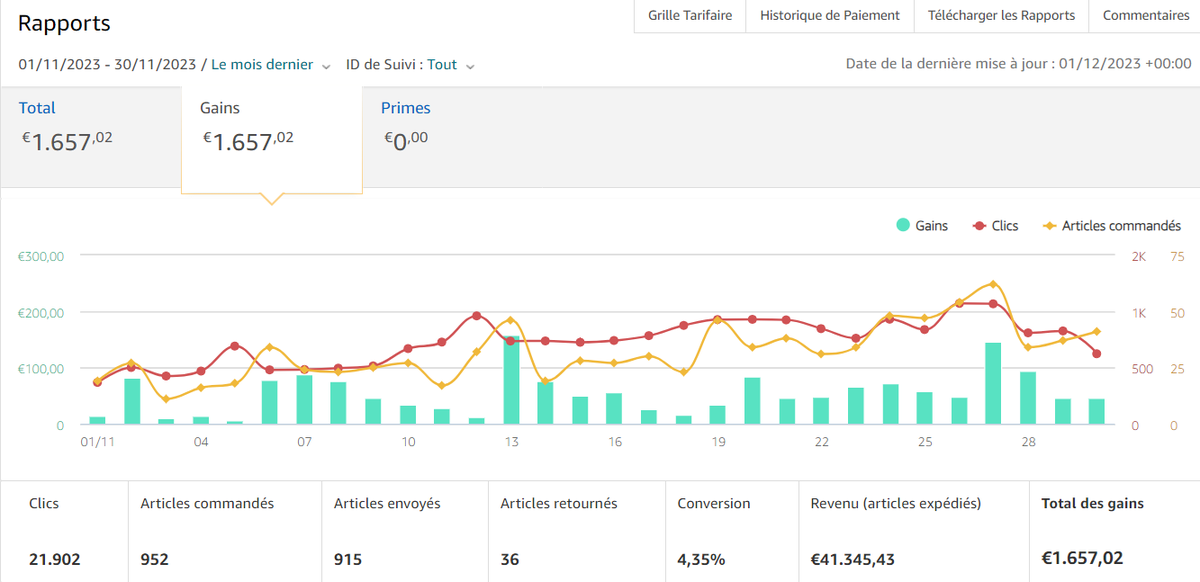Open the Grille Tarifaire tab
Image resolution: width=1200 pixels, height=582 pixels.
[x=690, y=16]
